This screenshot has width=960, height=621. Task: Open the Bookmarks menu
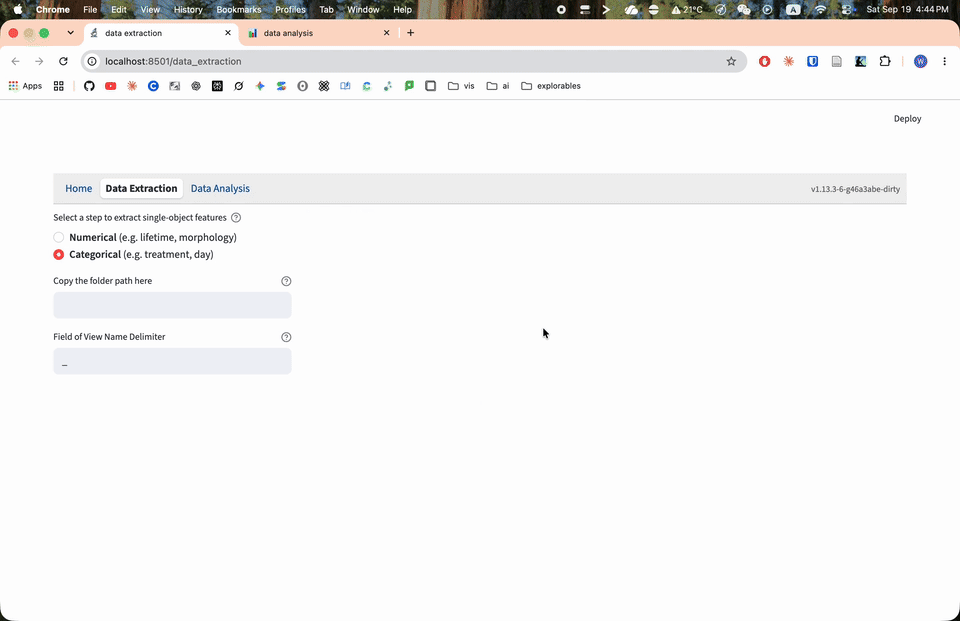click(239, 9)
